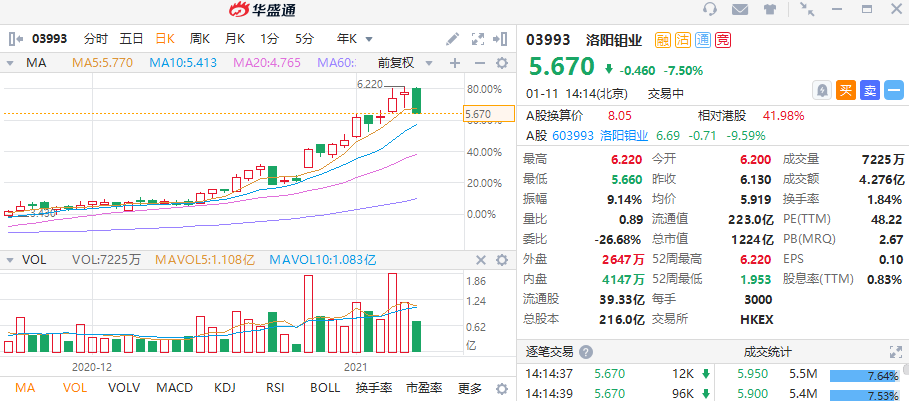Image resolution: width=909 pixels, height=401 pixels.
Task: Toggle the MACD indicator
Action: click(x=175, y=388)
